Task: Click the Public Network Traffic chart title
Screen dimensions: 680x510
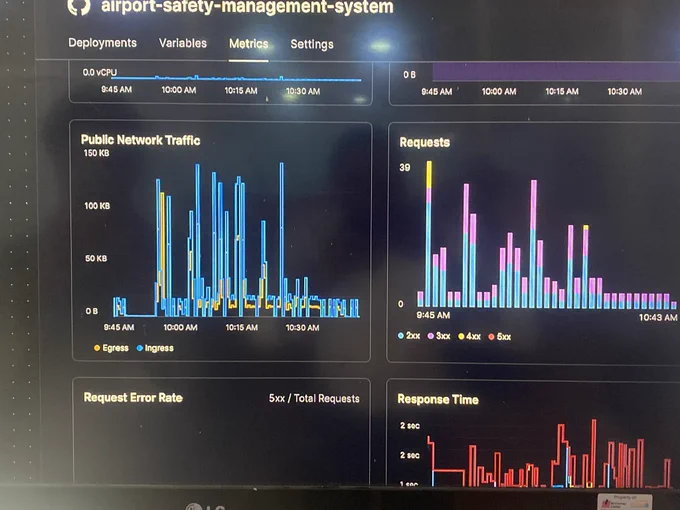Action: tap(141, 140)
